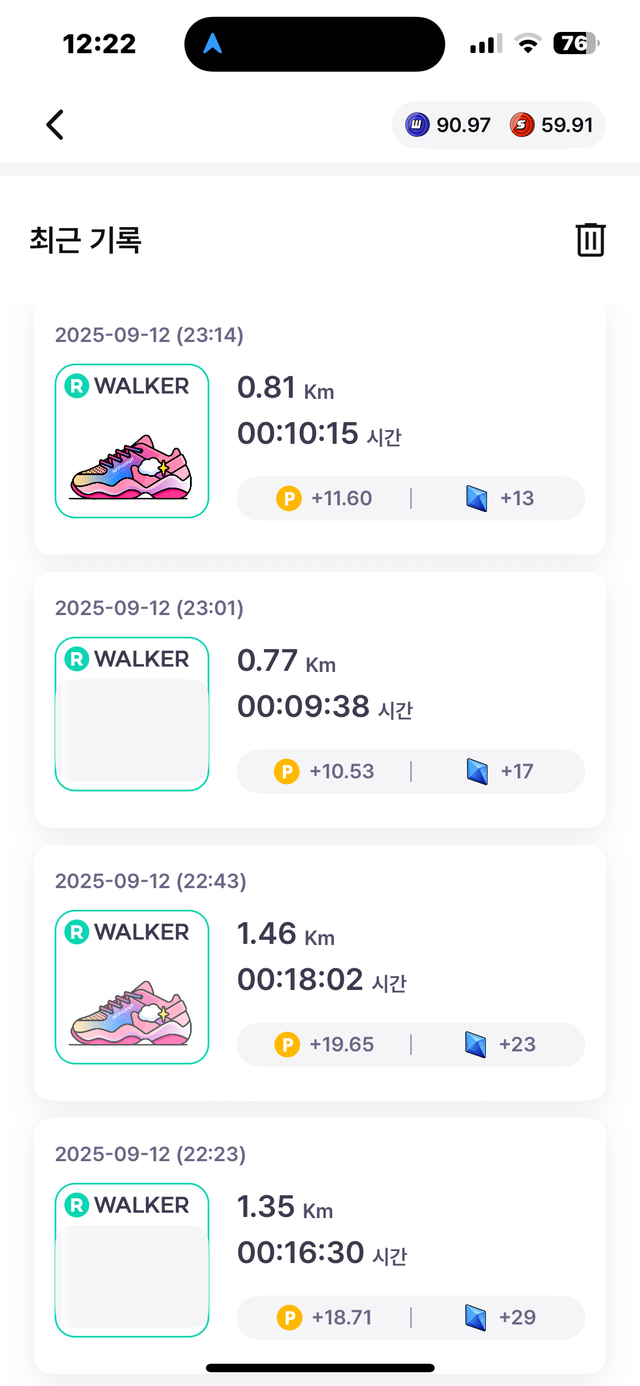Viewport: 640px width, 1386px height.
Task: Tap the battery indicator in status bar
Action: click(576, 43)
